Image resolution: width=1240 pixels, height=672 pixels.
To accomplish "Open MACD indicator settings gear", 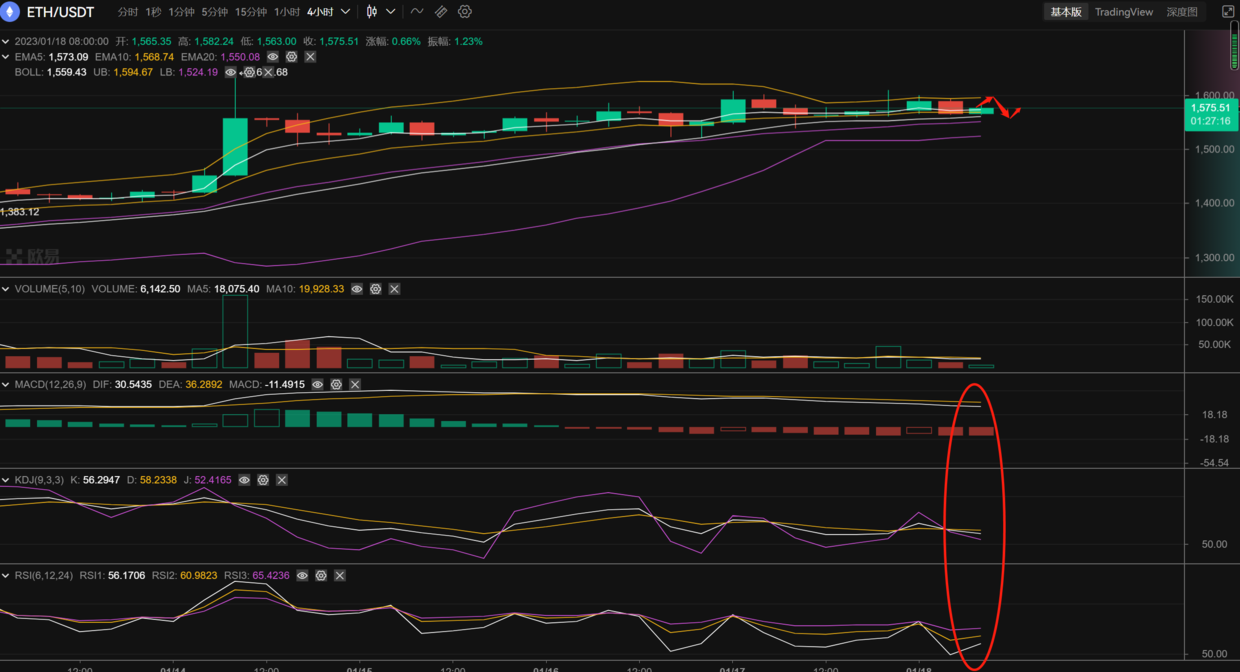I will click(x=336, y=384).
